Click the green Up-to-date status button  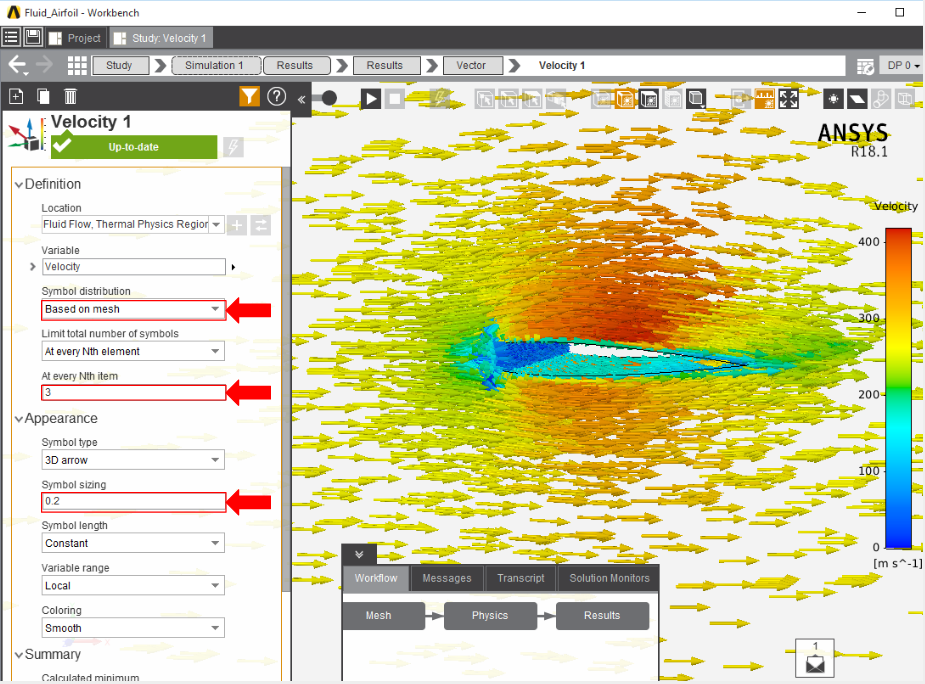pyautogui.click(x=134, y=147)
